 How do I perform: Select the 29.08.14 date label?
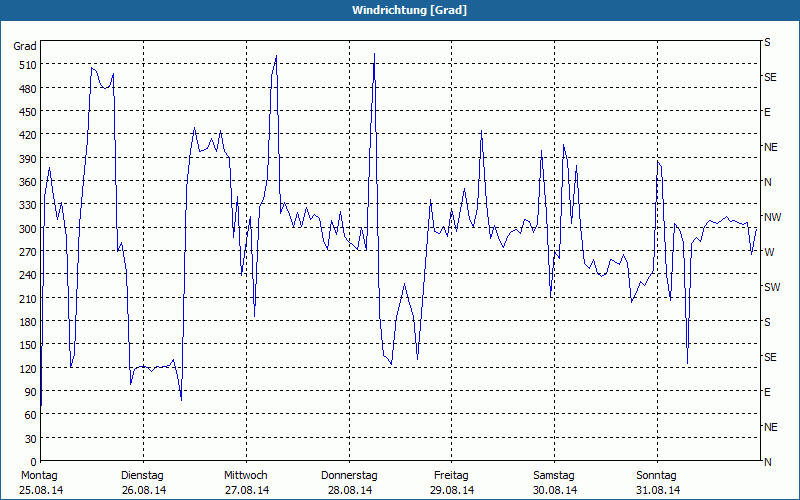[x=452, y=490]
